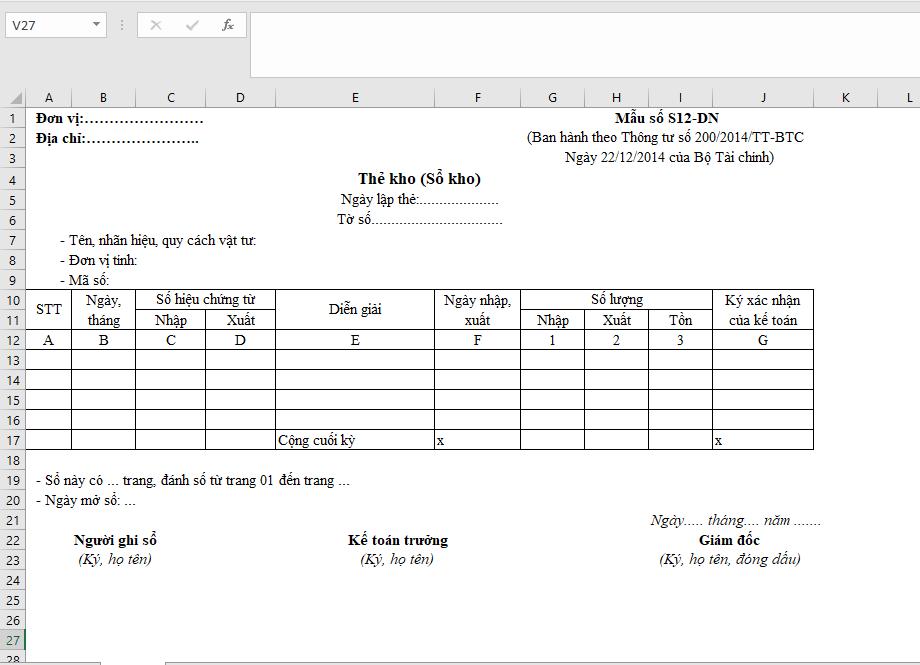920x665 pixels.
Task: Click inside the Name Box showing V27
Action: pyautogui.click(x=50, y=25)
